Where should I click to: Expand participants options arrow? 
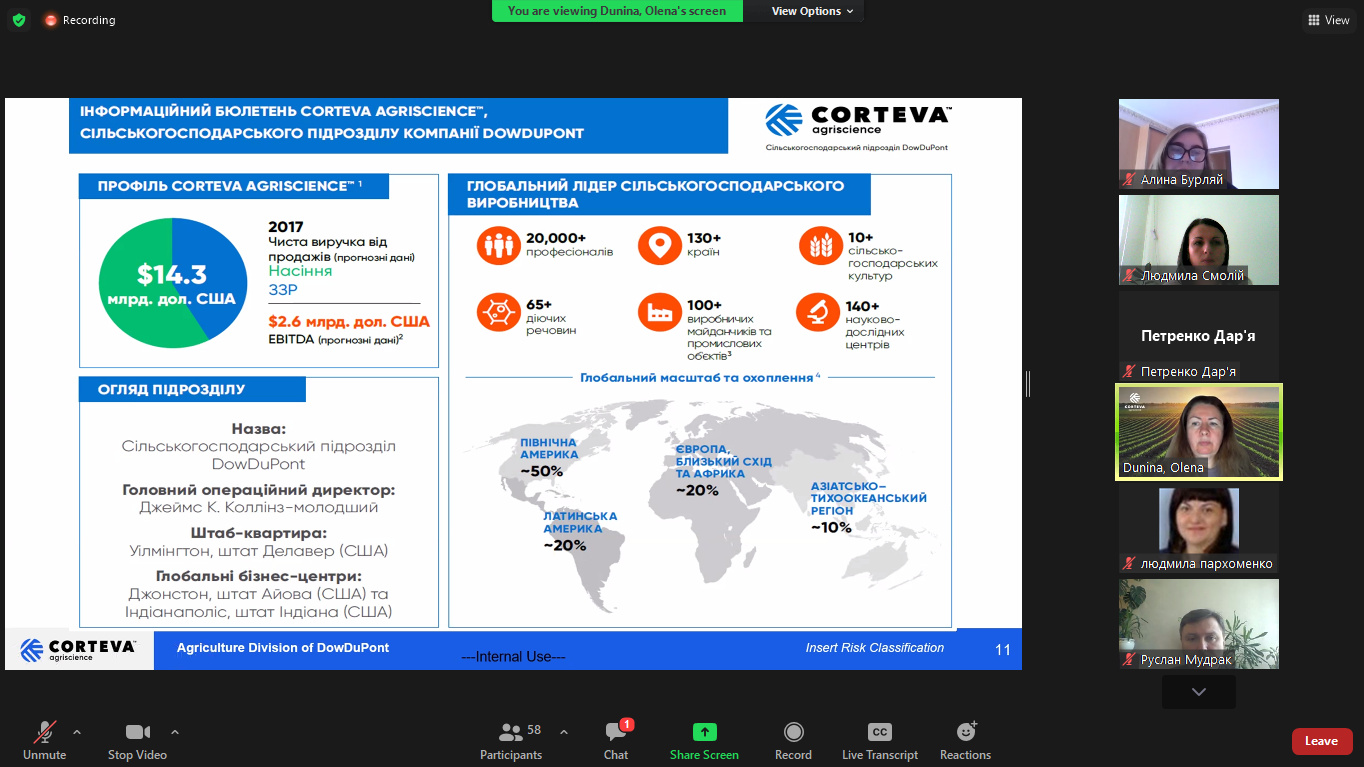(563, 732)
